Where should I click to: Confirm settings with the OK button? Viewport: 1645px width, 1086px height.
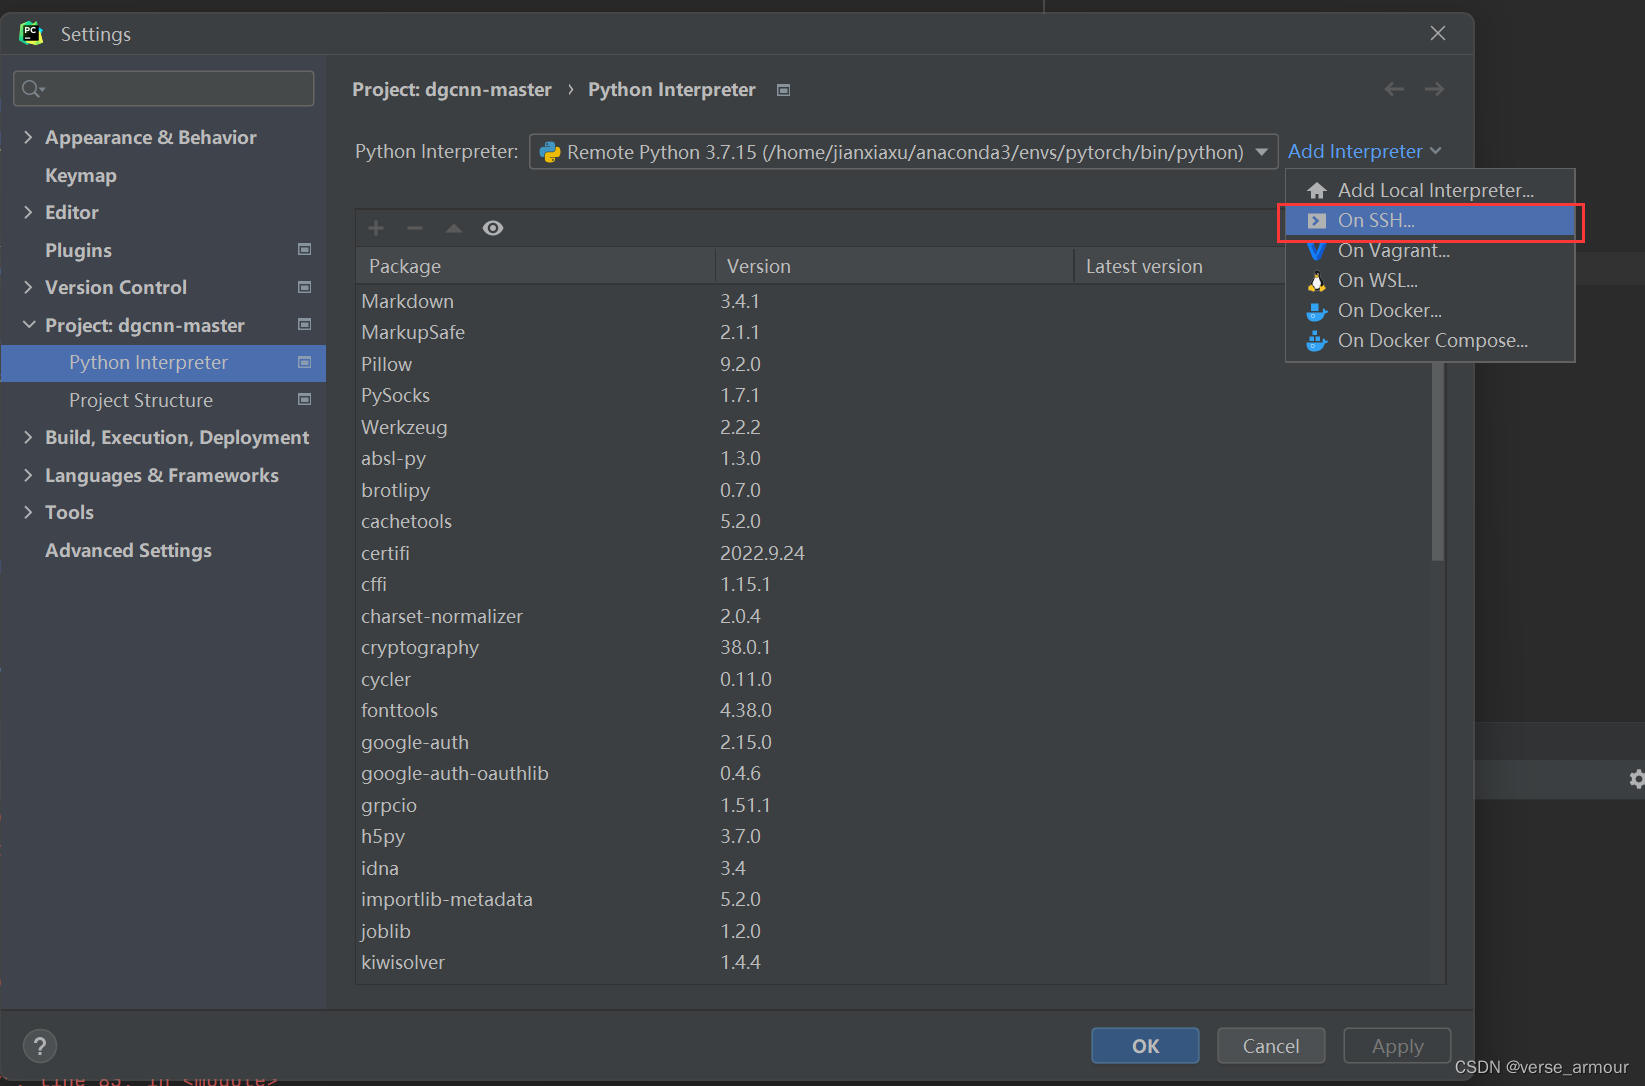pyautogui.click(x=1144, y=1045)
